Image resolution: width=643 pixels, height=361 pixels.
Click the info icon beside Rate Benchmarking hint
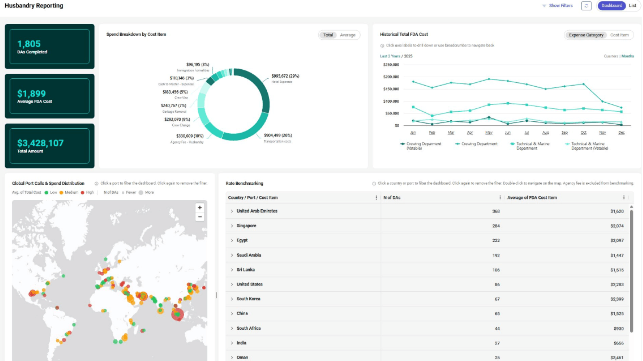click(374, 184)
